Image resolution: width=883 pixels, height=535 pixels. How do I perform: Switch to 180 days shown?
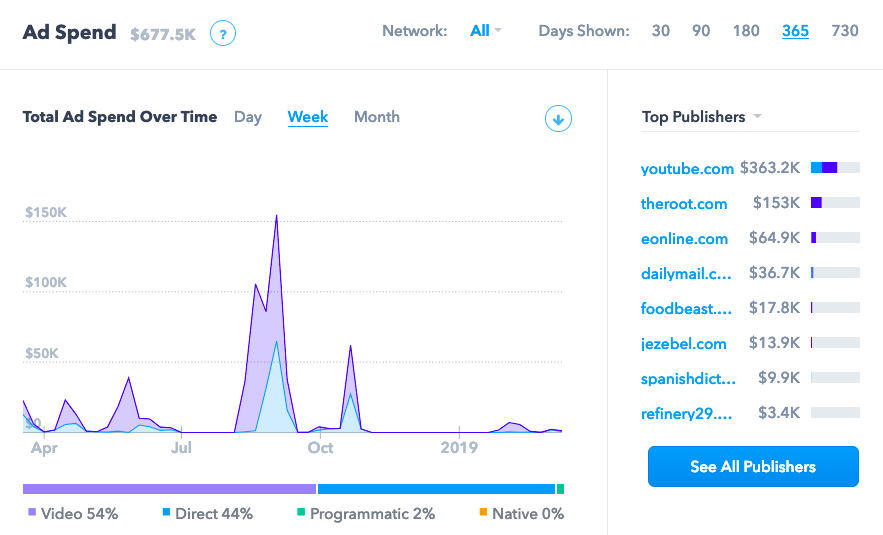(x=746, y=31)
